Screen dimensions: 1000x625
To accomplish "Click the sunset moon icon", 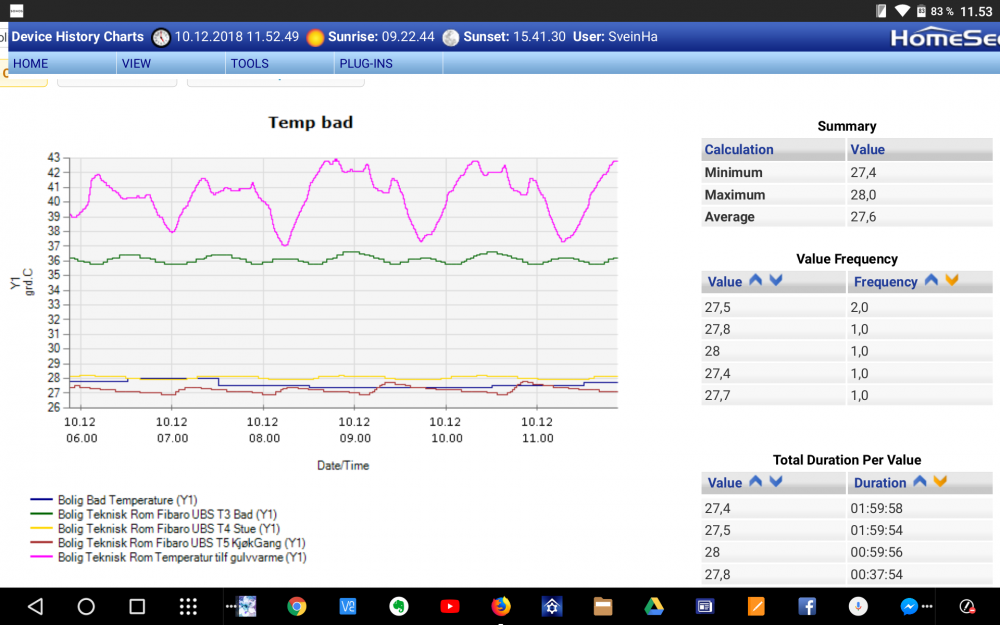I will tap(451, 38).
